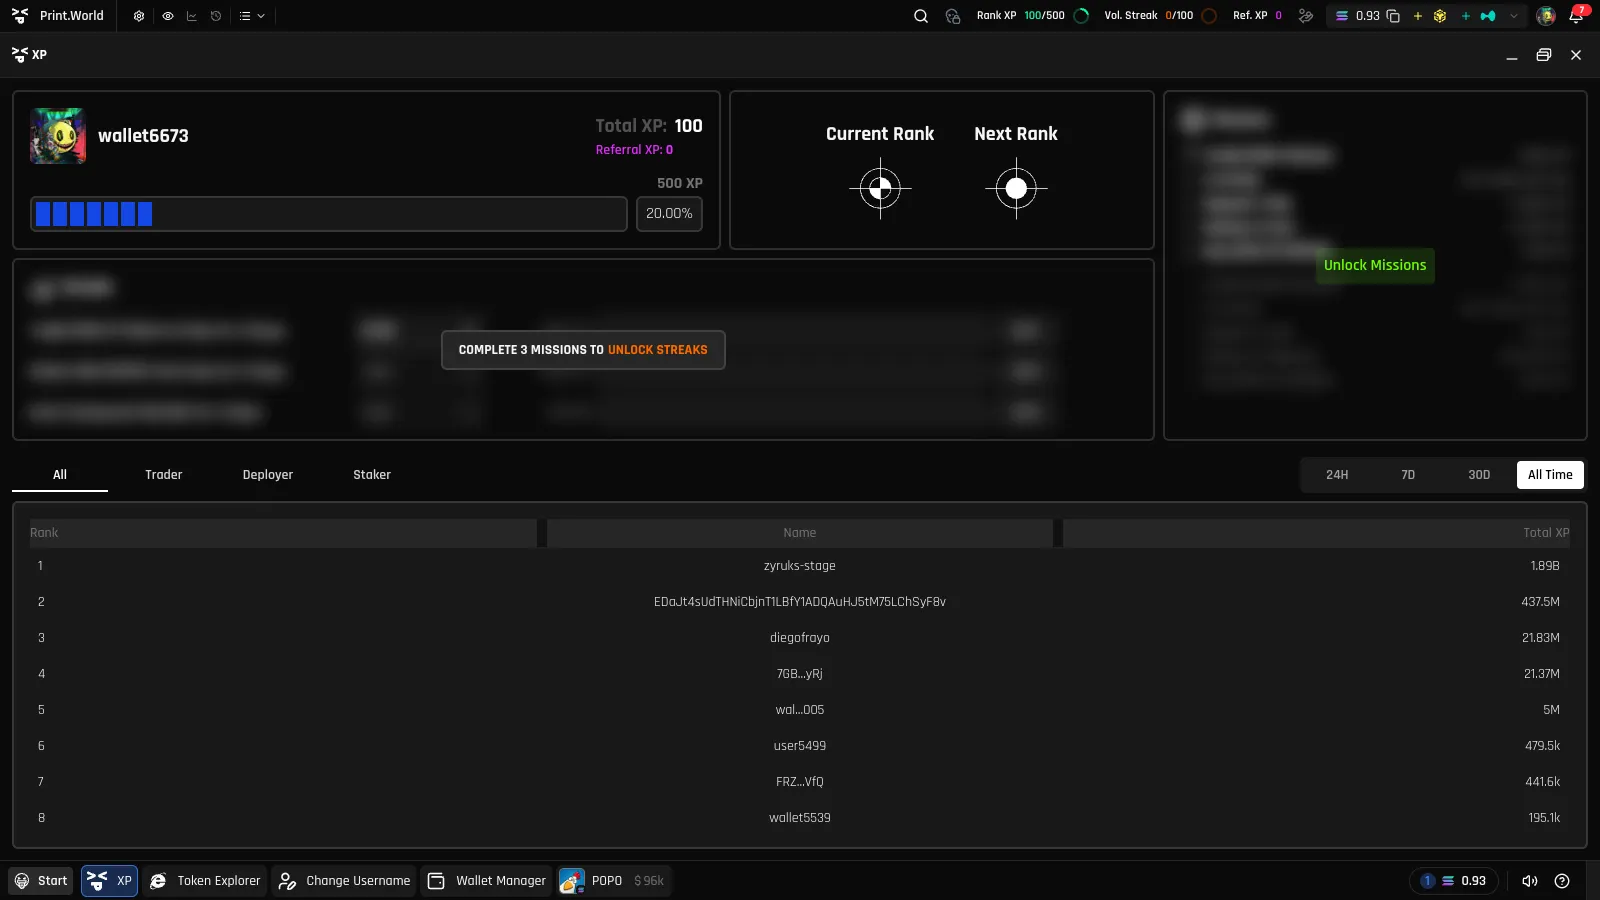Click leaderboard entry wallet5539
Viewport: 1600px width, 900px height.
pyautogui.click(x=800, y=818)
